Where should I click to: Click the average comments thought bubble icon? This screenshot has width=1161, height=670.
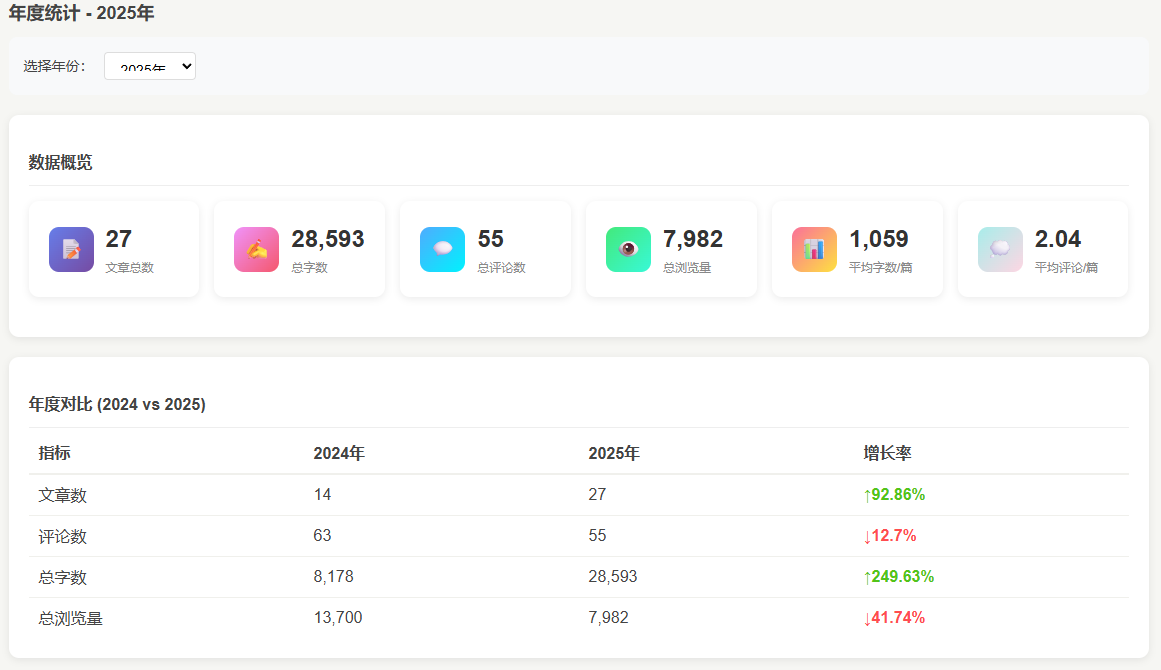1000,250
